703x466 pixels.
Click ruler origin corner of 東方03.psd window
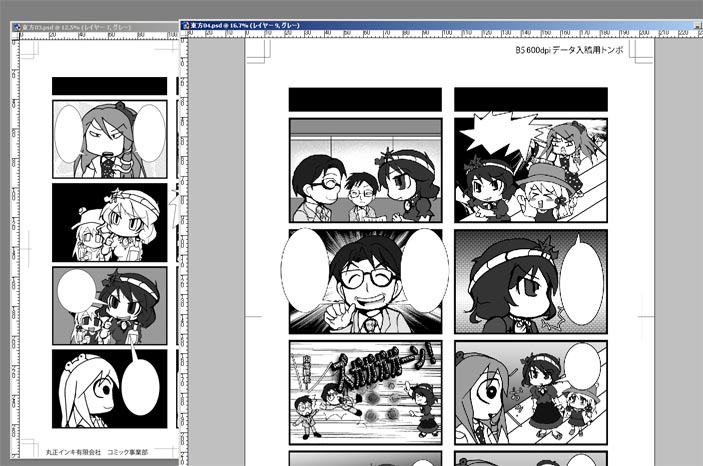click(15, 35)
